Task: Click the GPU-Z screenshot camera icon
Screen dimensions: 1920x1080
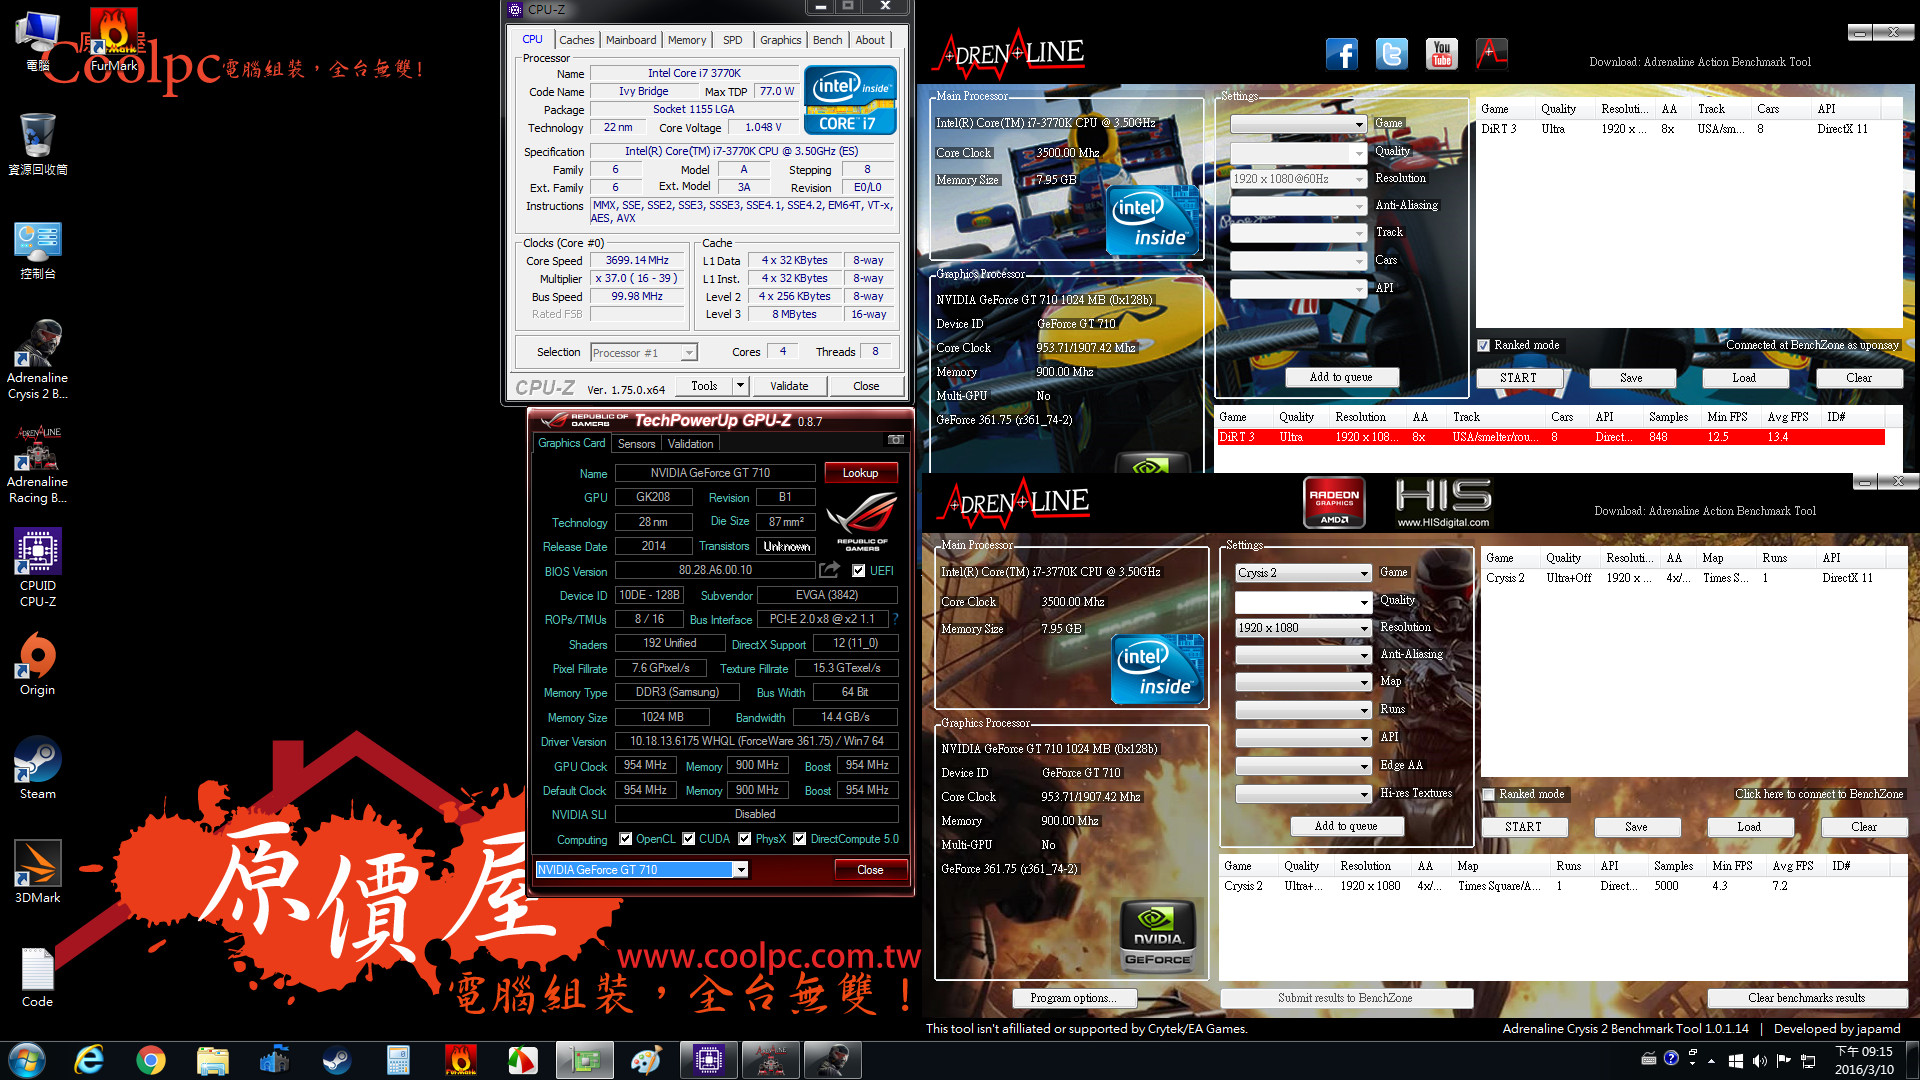Action: pyautogui.click(x=896, y=439)
